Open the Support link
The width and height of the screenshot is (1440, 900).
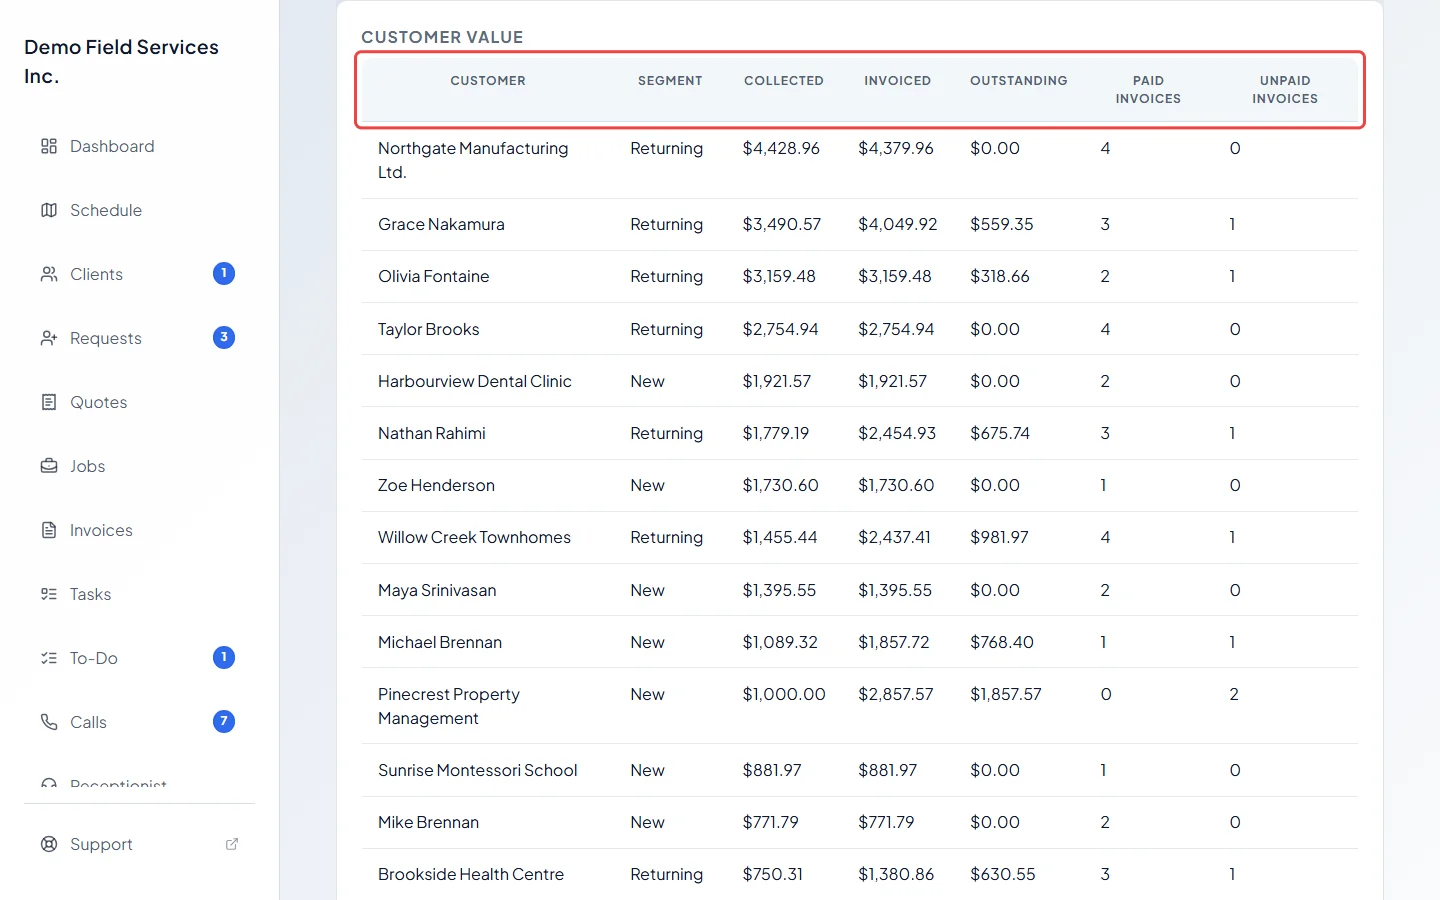(140, 844)
